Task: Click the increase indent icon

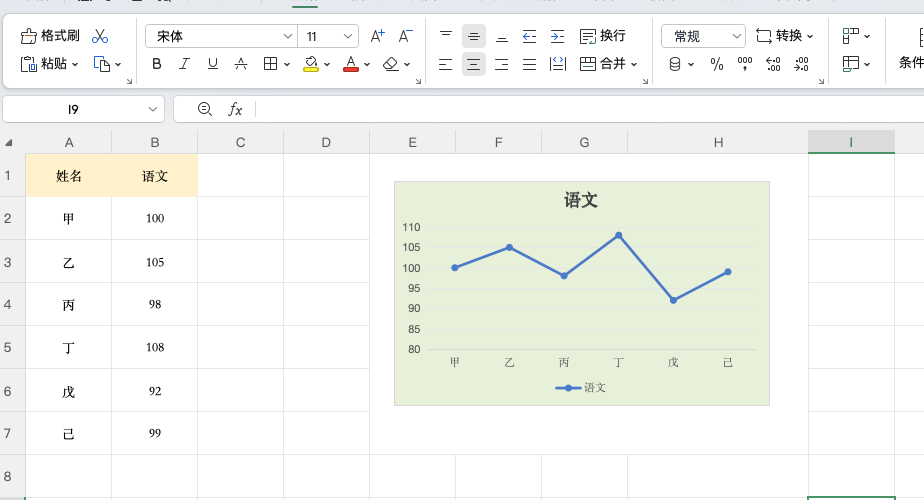Action: point(557,36)
